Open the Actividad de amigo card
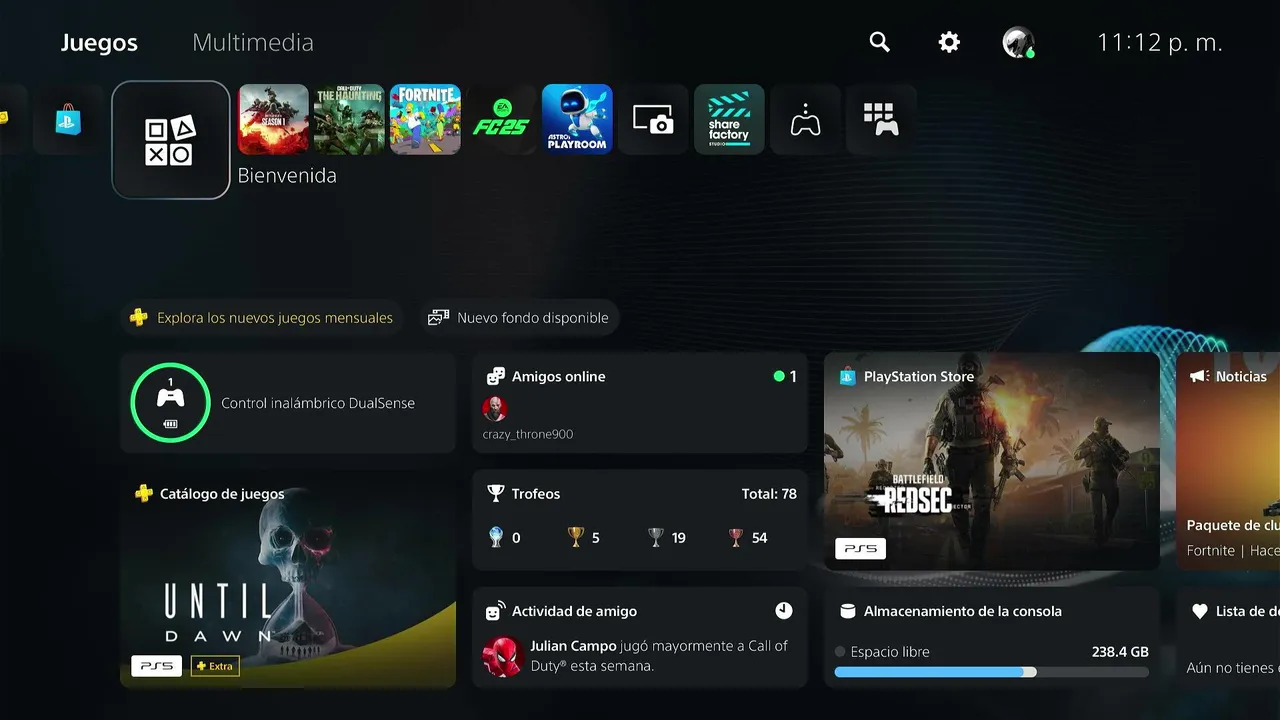Screen dimensions: 1280x720 pyautogui.click(x=640, y=637)
